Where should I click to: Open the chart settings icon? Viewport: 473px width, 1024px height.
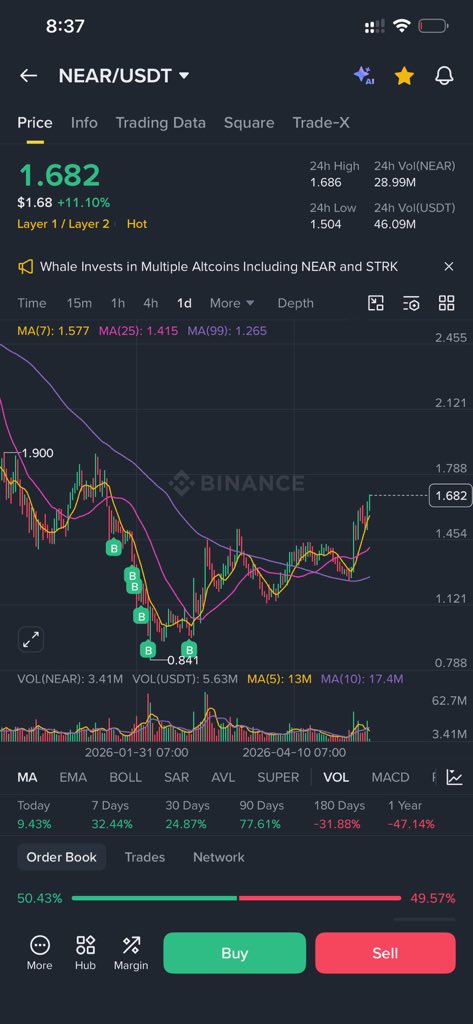(x=411, y=303)
